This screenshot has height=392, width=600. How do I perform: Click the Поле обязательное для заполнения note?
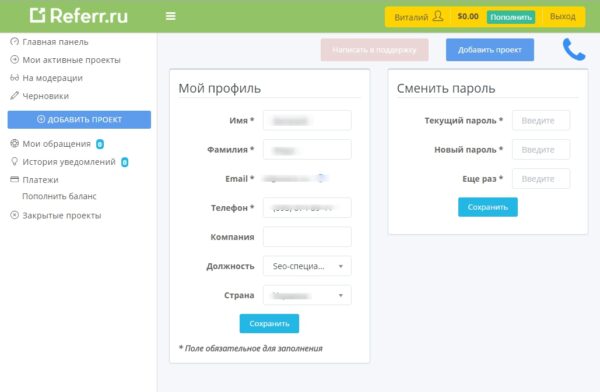[x=251, y=348]
